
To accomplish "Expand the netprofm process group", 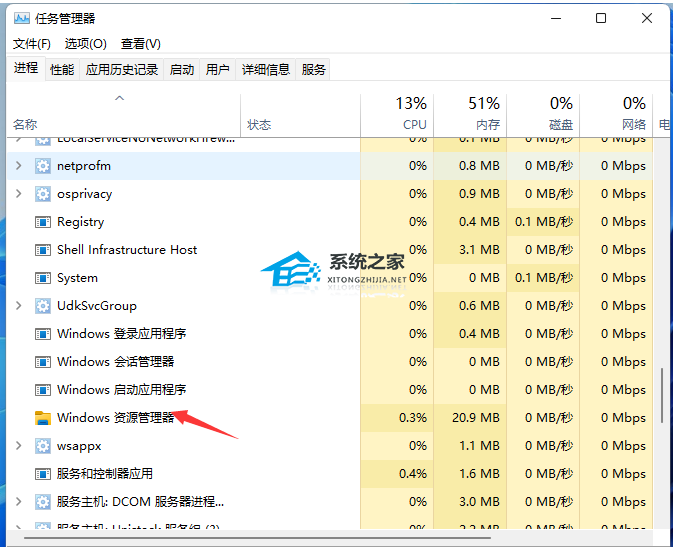I will 18,165.
